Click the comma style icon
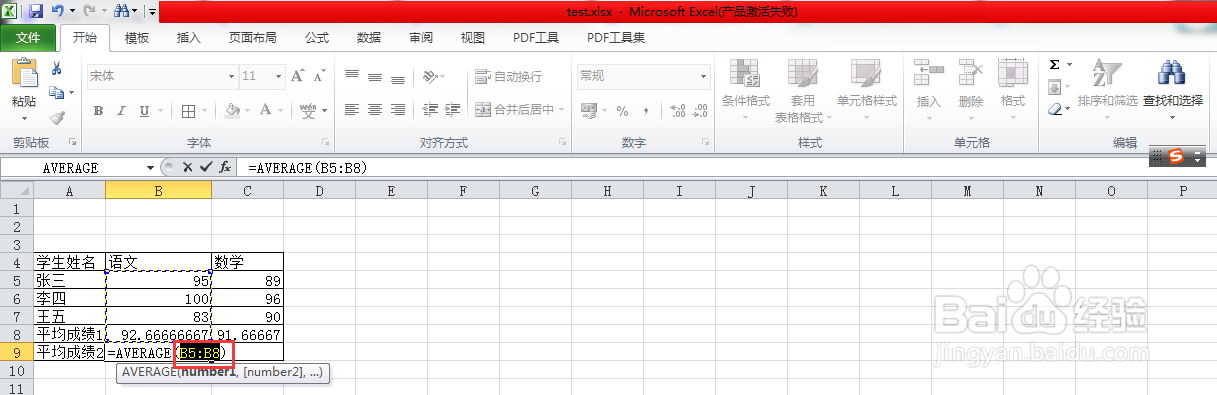The image size is (1217, 395). click(x=646, y=110)
